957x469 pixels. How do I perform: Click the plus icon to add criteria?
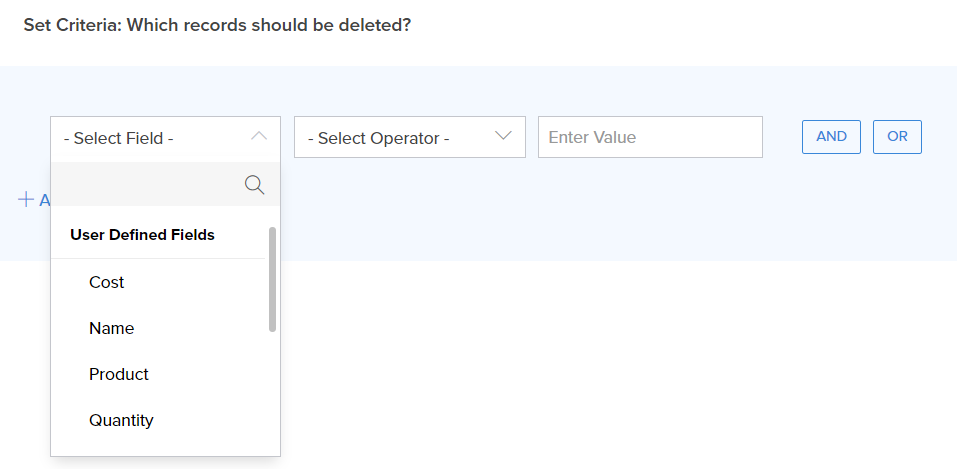coord(26,199)
